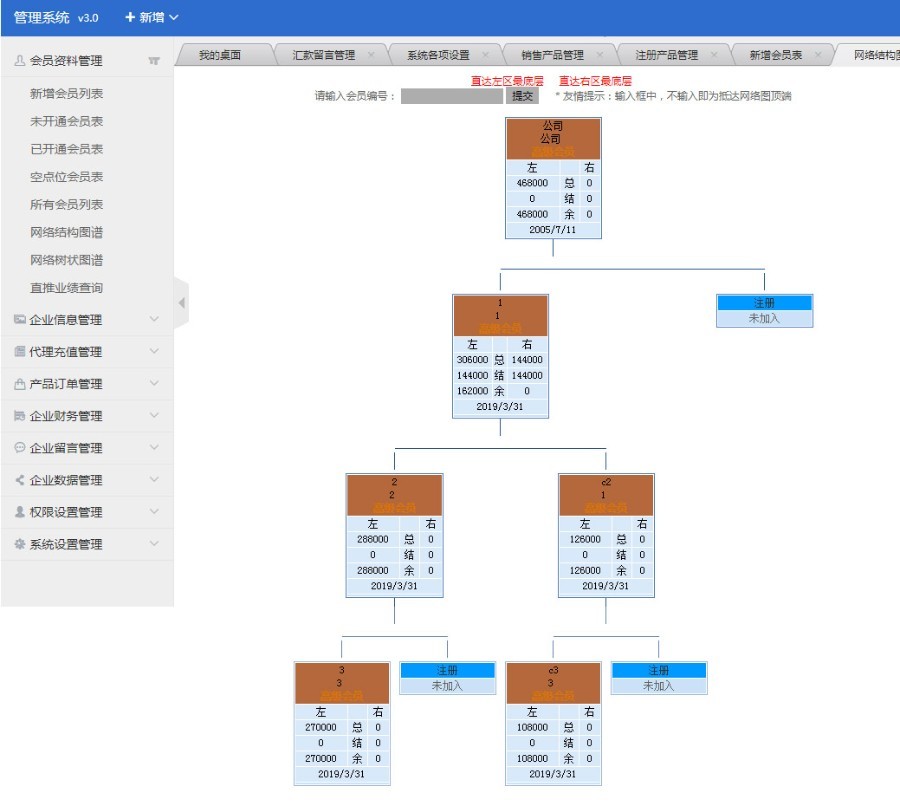Click the 企业数据管理 share icon

point(22,479)
